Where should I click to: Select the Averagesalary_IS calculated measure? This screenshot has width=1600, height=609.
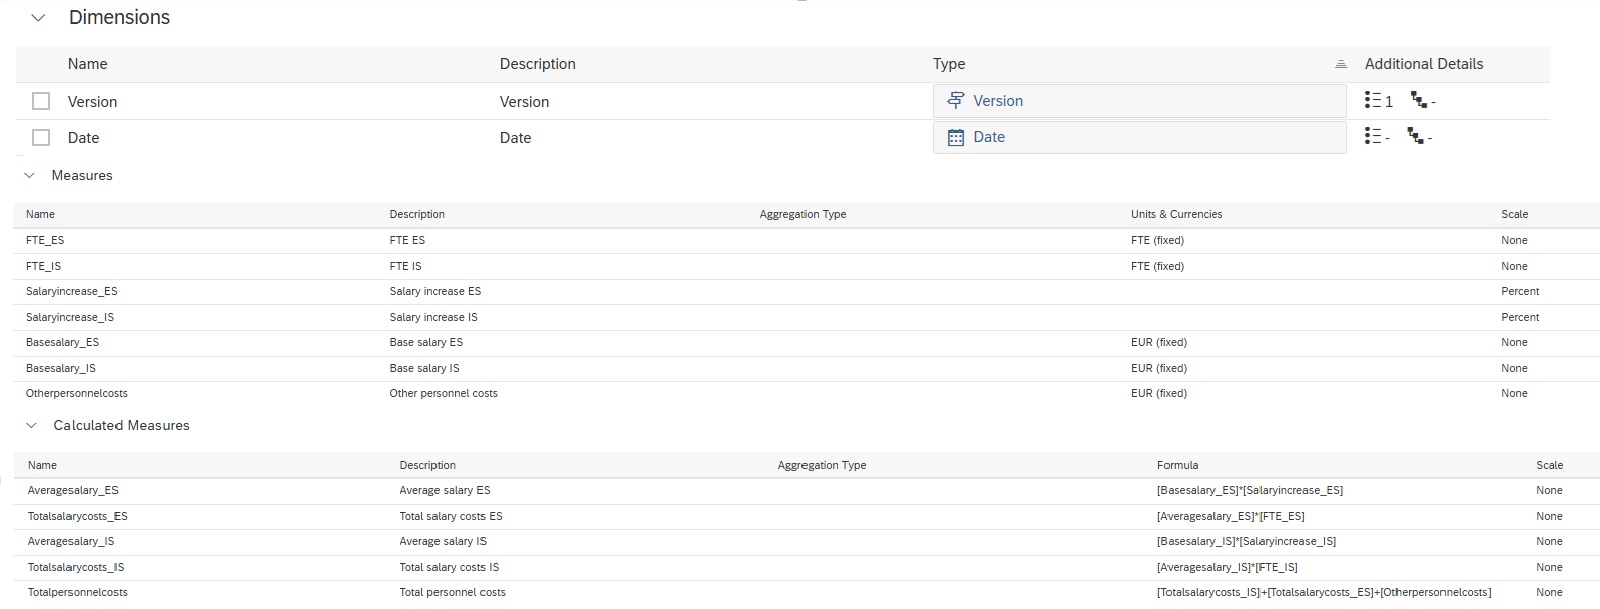click(x=71, y=541)
